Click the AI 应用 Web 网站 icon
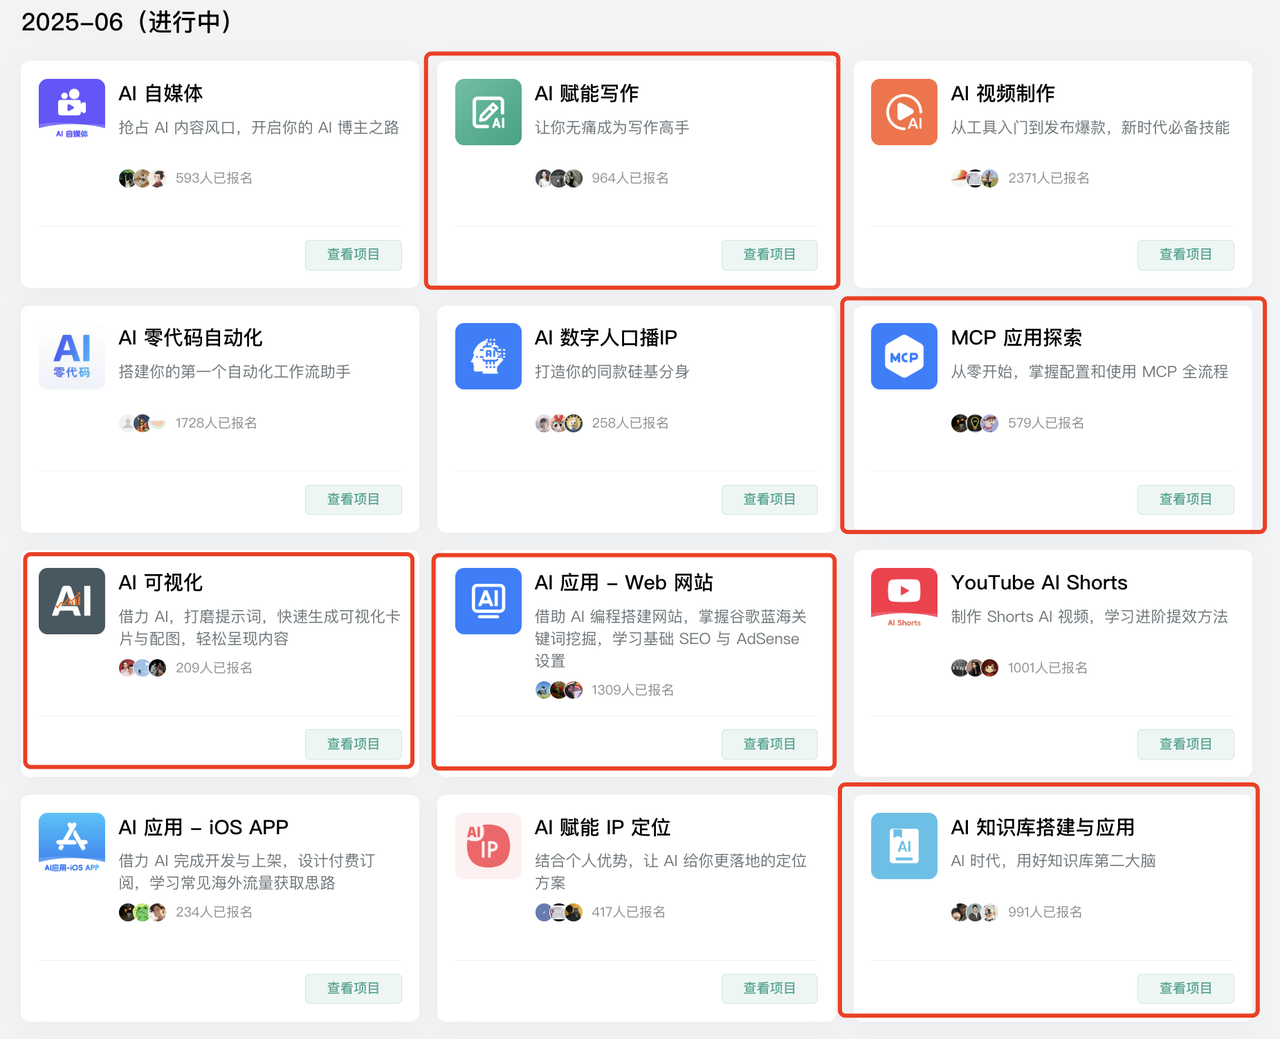1280x1039 pixels. [x=488, y=601]
